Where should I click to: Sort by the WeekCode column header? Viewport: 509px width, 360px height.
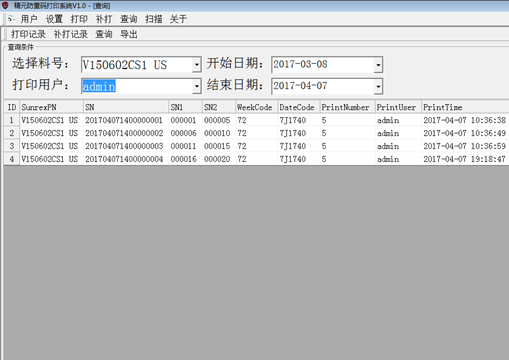tap(257, 107)
